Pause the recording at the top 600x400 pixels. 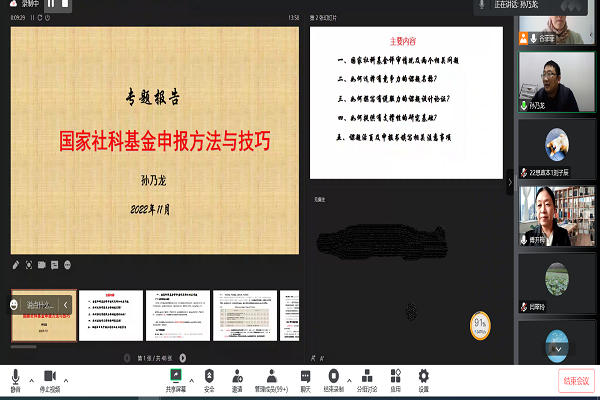pyautogui.click(x=51, y=4)
